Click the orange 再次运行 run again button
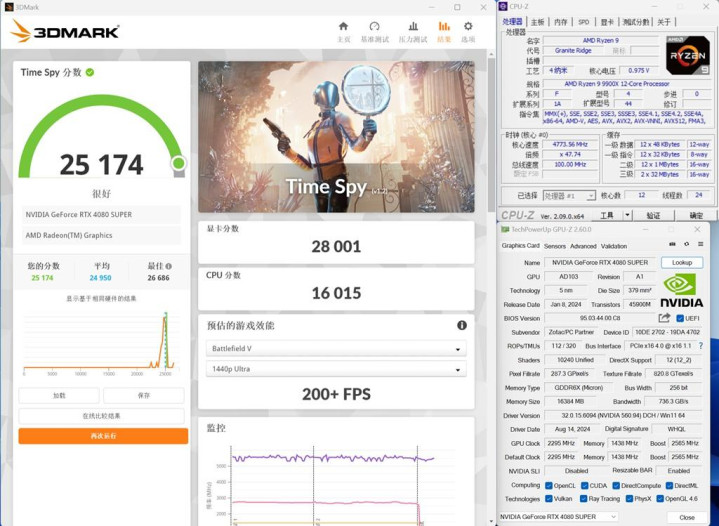This screenshot has height=526, width=719. (x=103, y=436)
